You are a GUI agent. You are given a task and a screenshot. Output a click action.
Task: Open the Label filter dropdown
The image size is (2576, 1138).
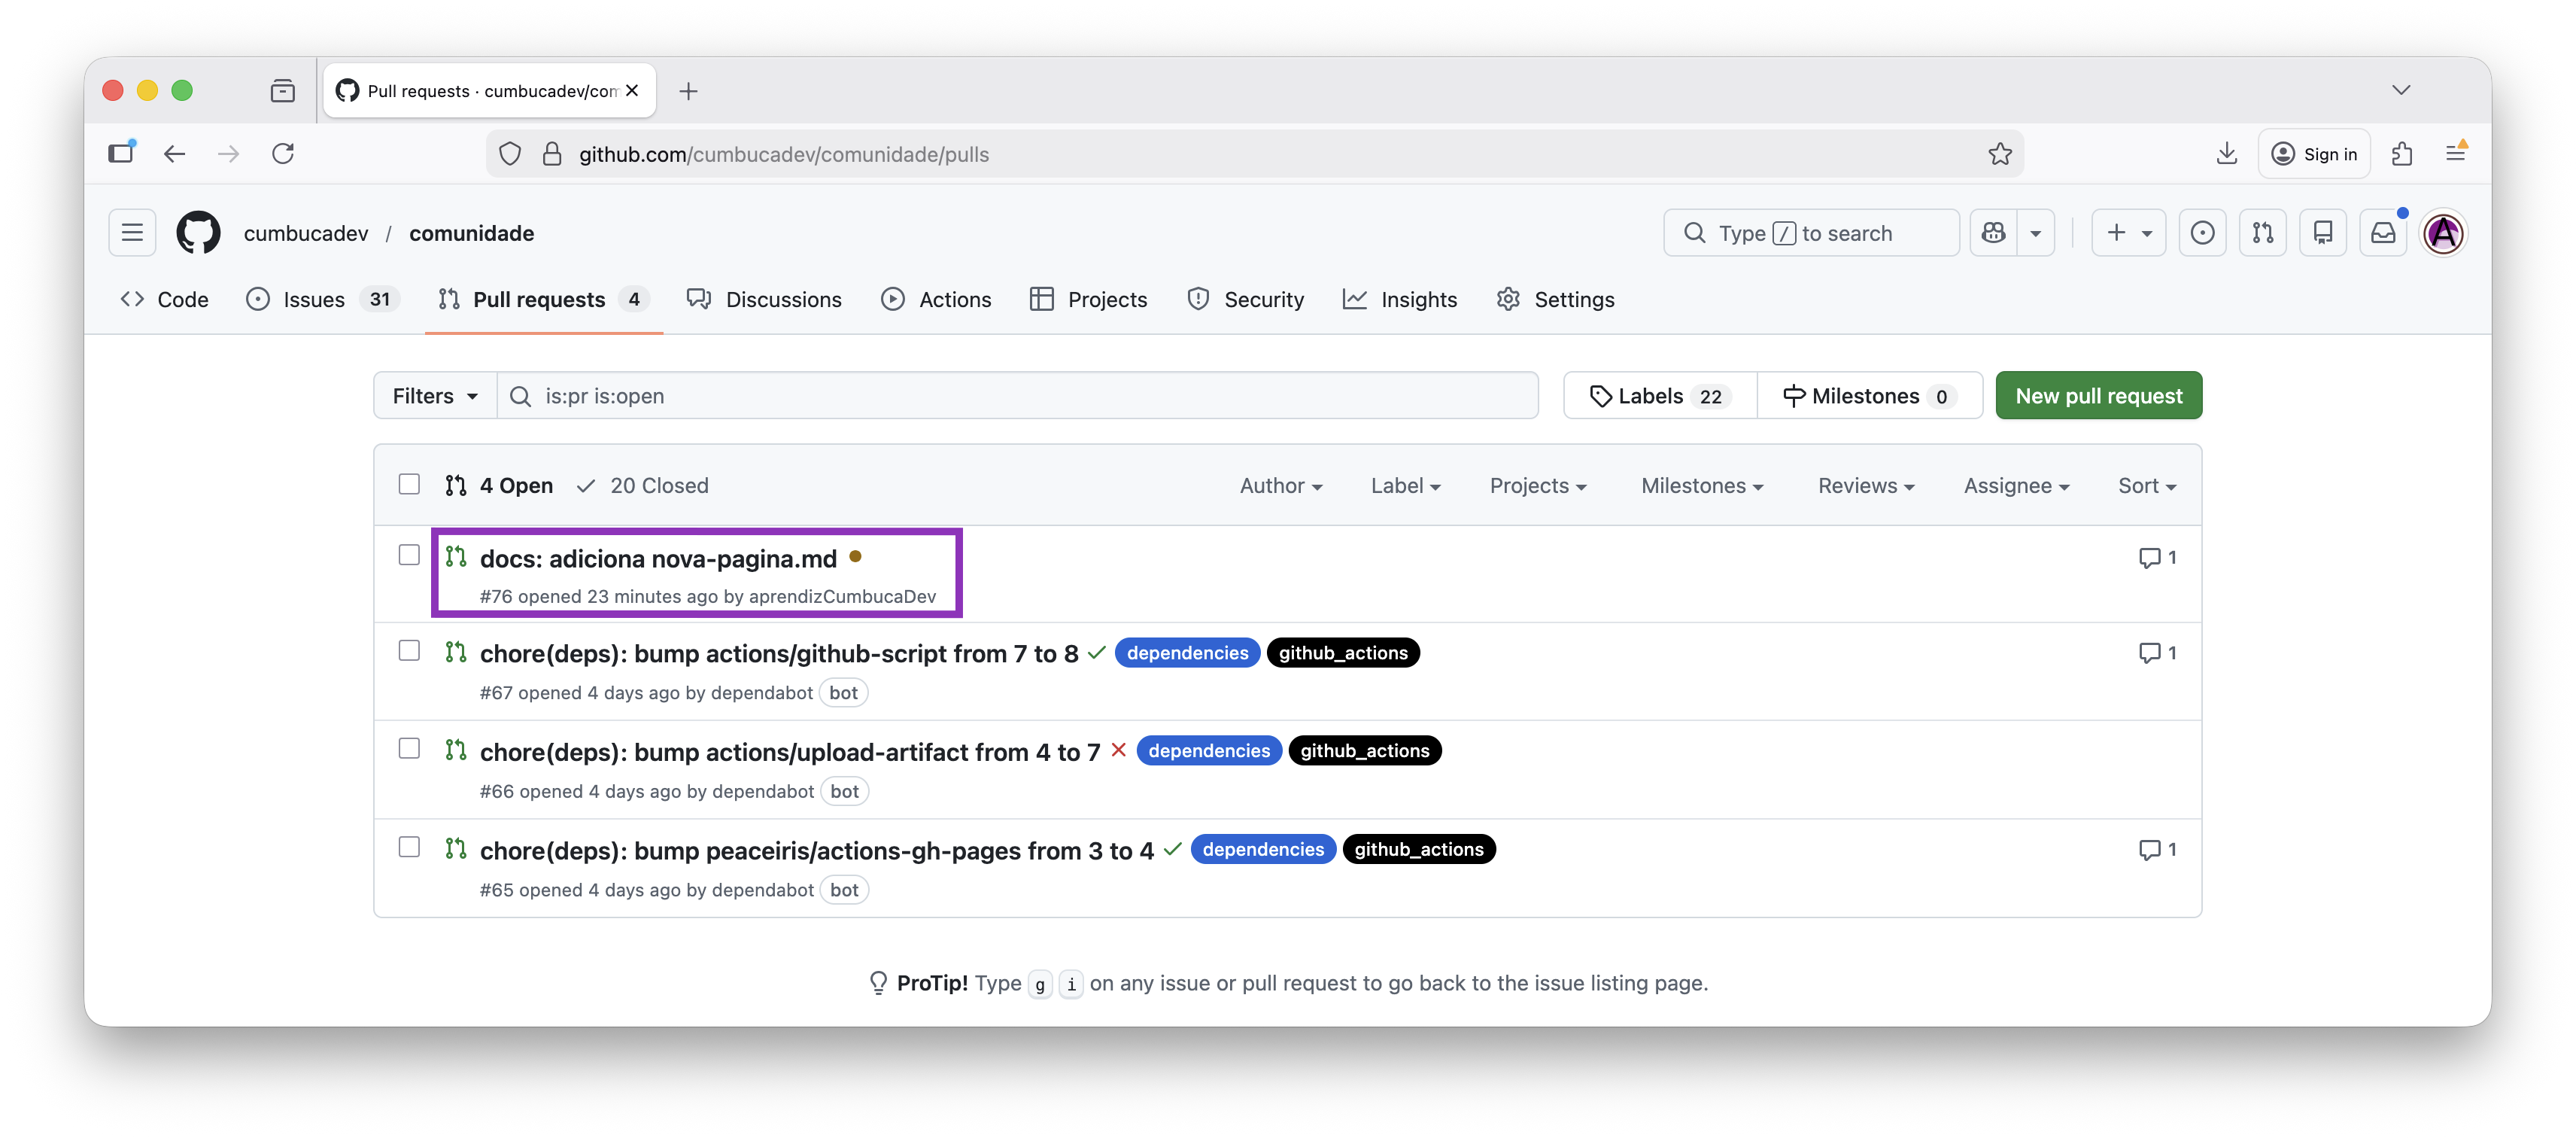1405,486
